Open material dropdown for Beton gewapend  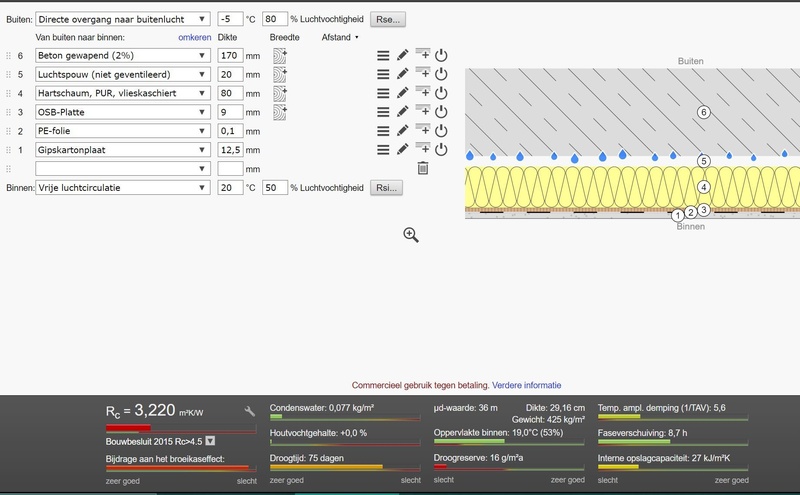tap(122, 56)
